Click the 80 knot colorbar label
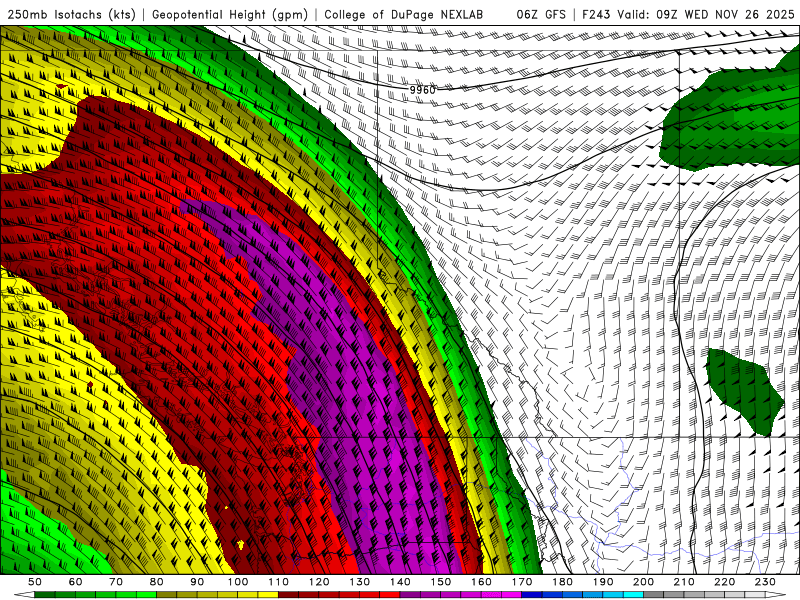Viewport: 800px width, 600px height. tap(157, 582)
